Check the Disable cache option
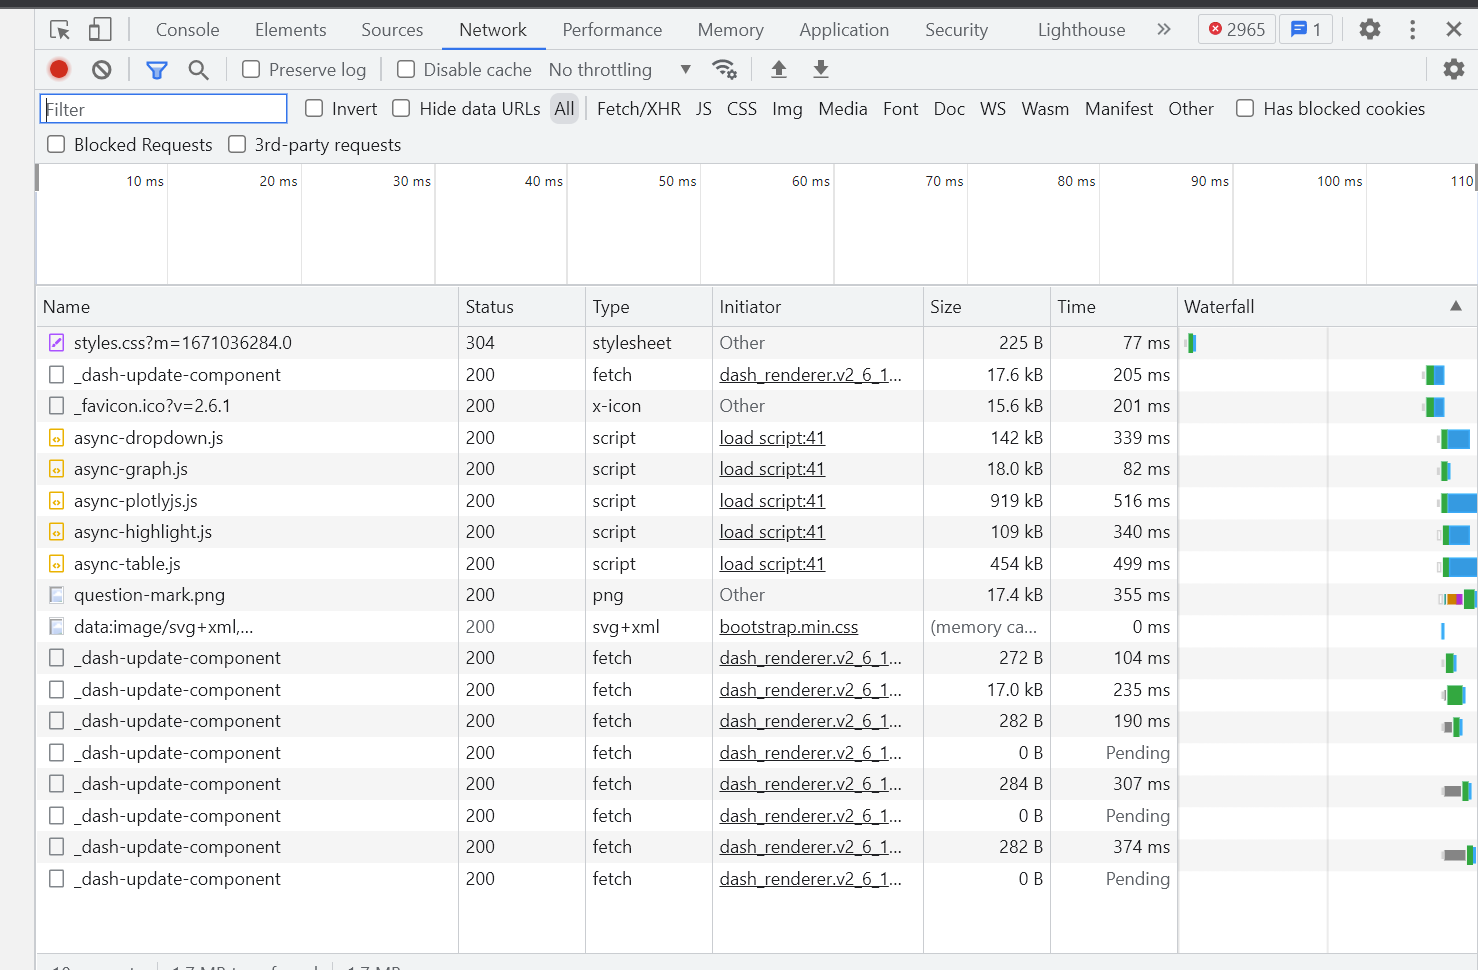Image resolution: width=1478 pixels, height=970 pixels. [406, 69]
